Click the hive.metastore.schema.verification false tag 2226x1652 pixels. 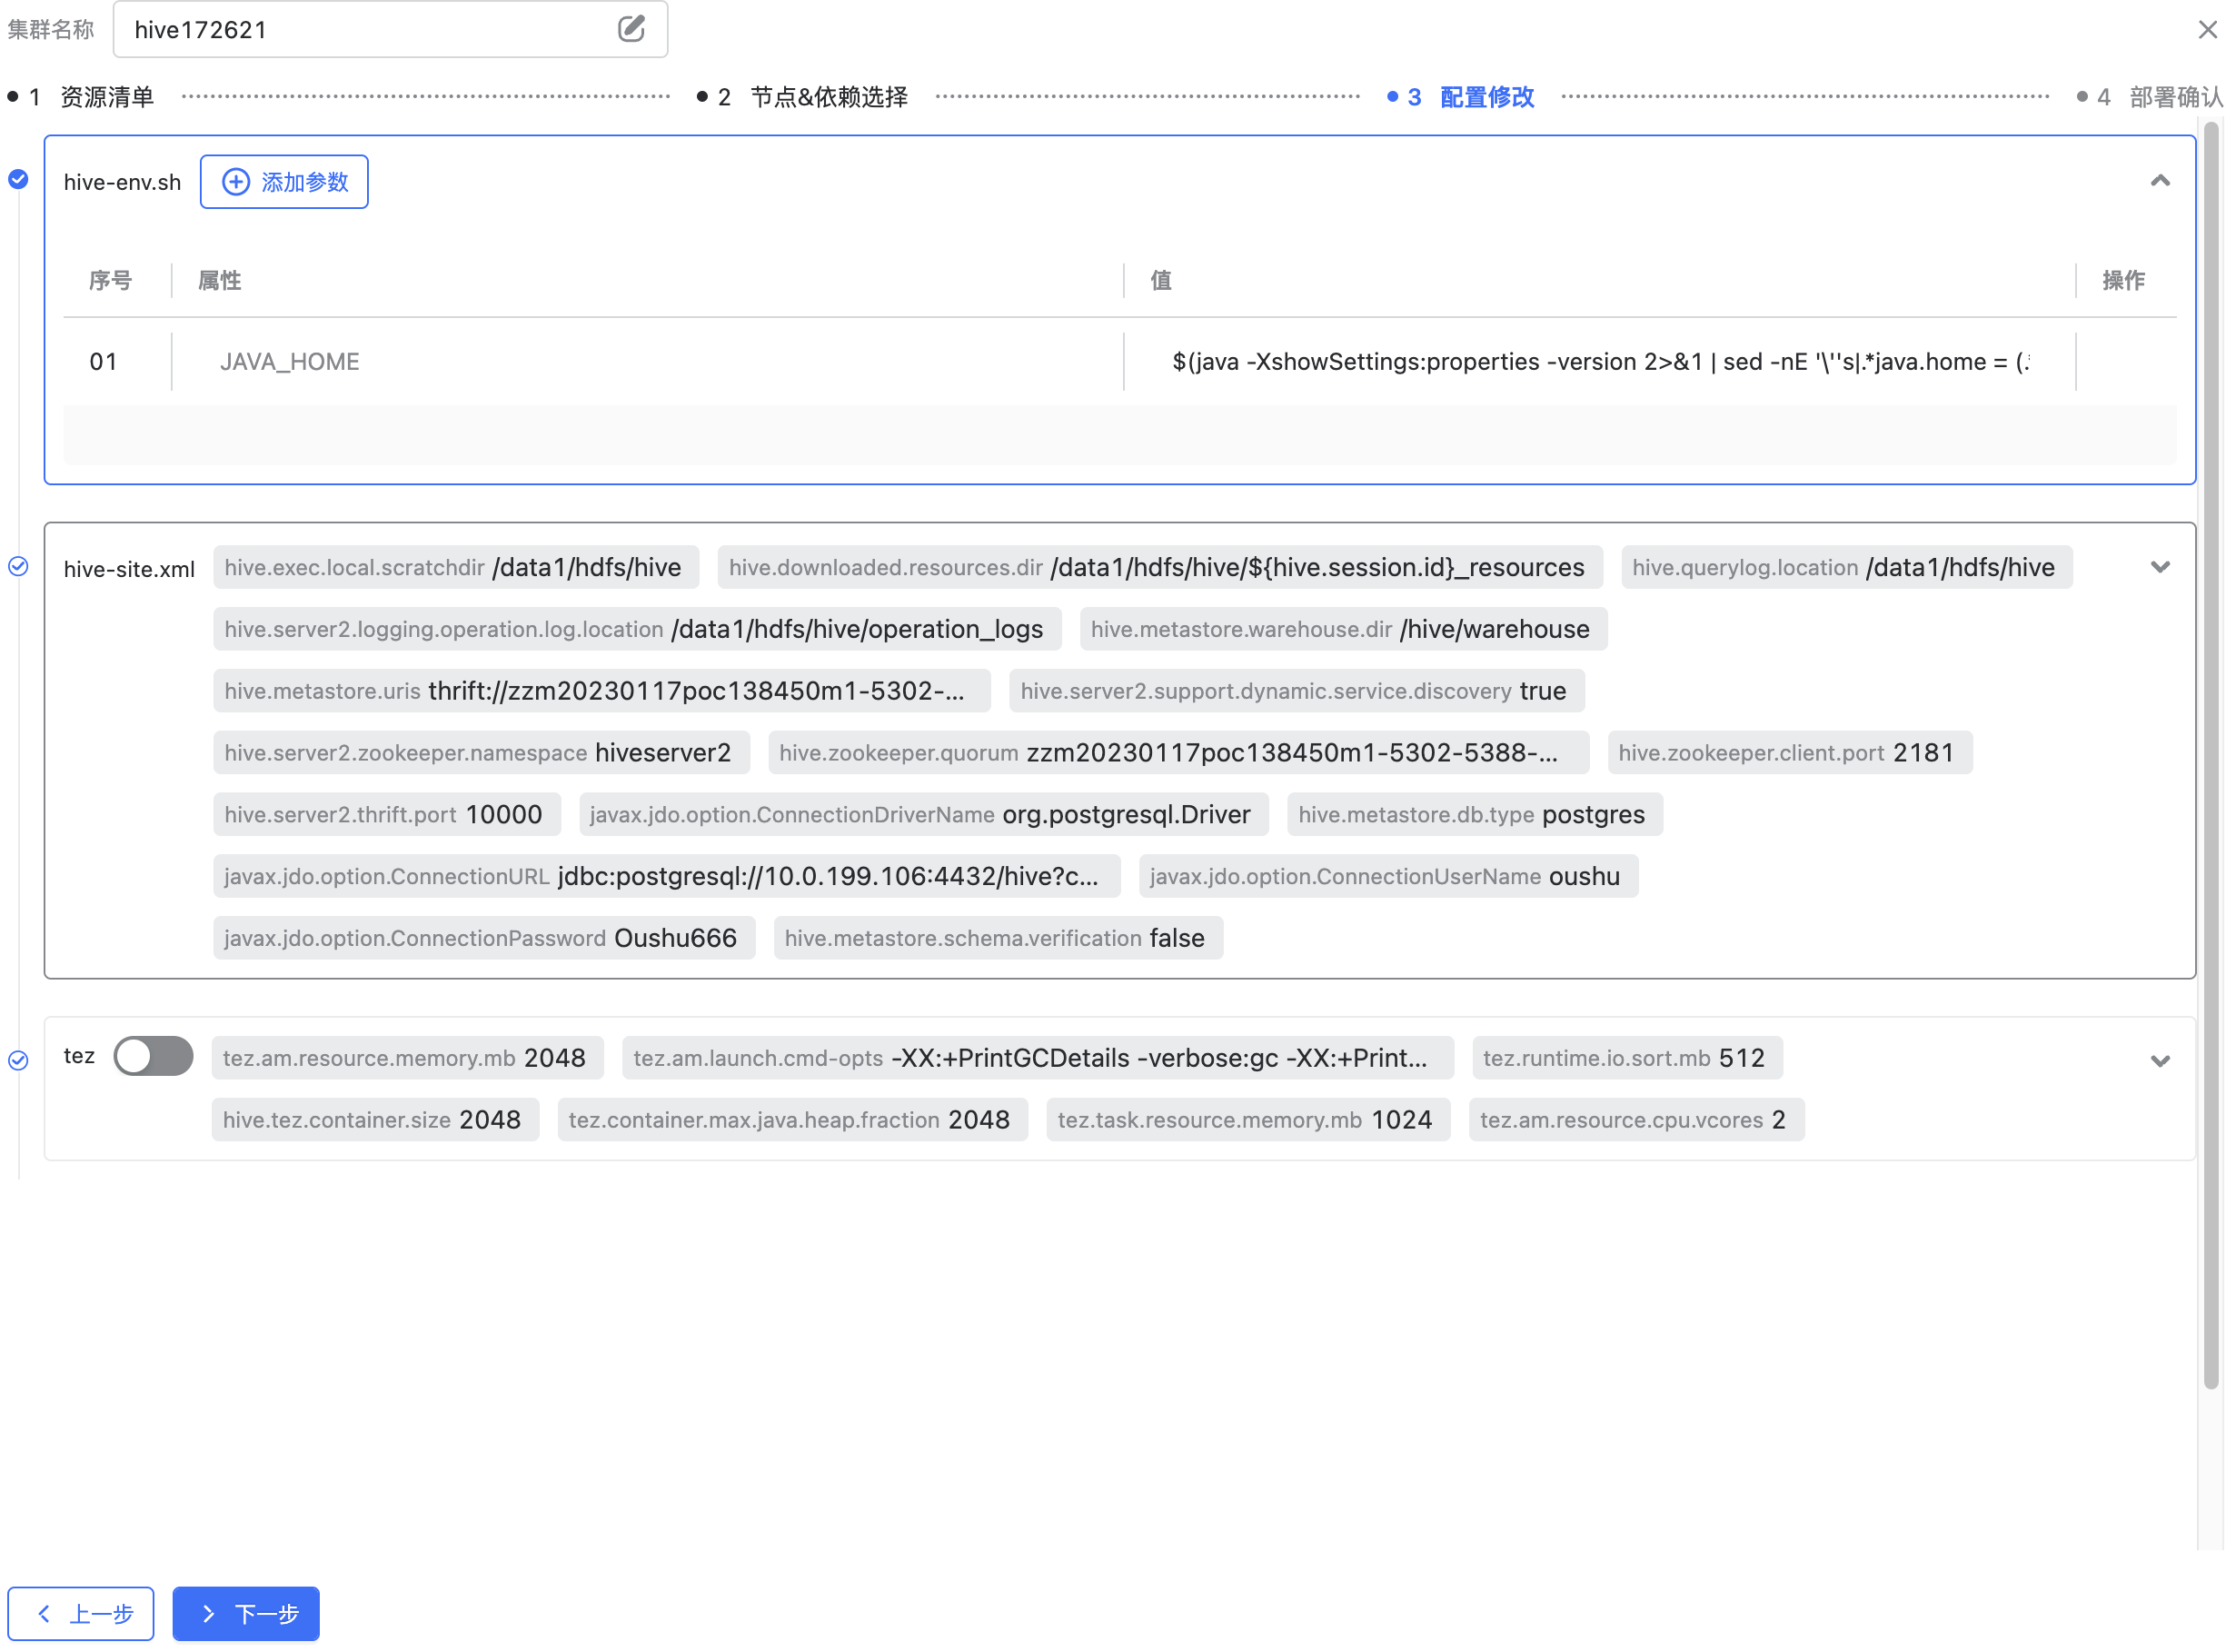pos(998,939)
